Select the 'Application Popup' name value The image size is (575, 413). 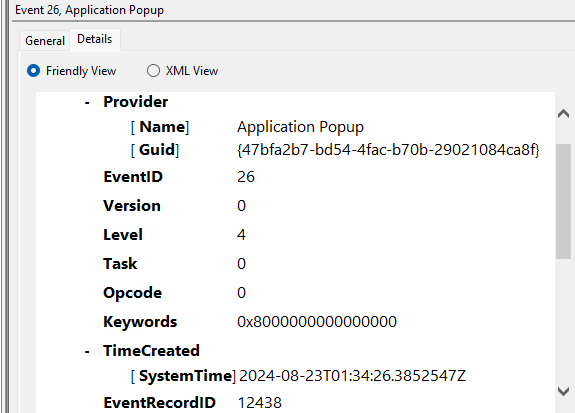(300, 127)
